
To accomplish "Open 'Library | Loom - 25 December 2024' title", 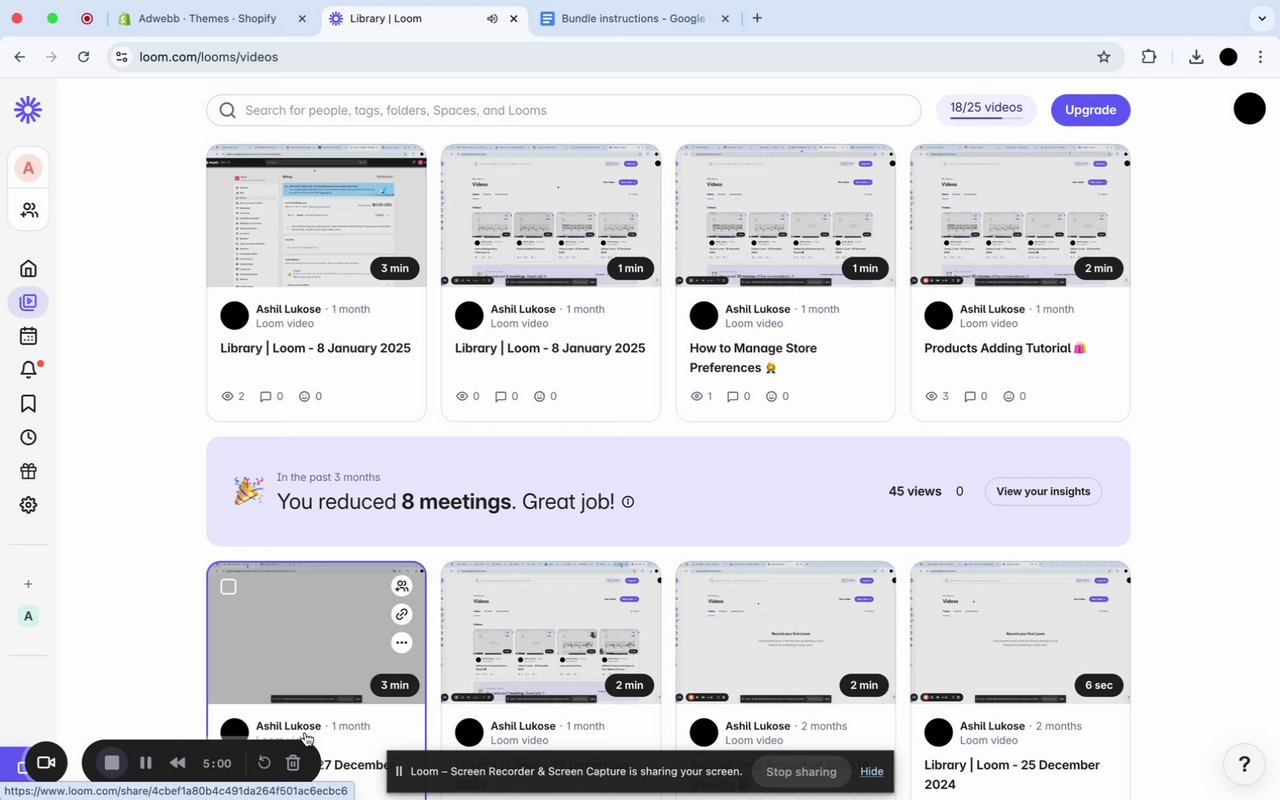I will 1012,774.
